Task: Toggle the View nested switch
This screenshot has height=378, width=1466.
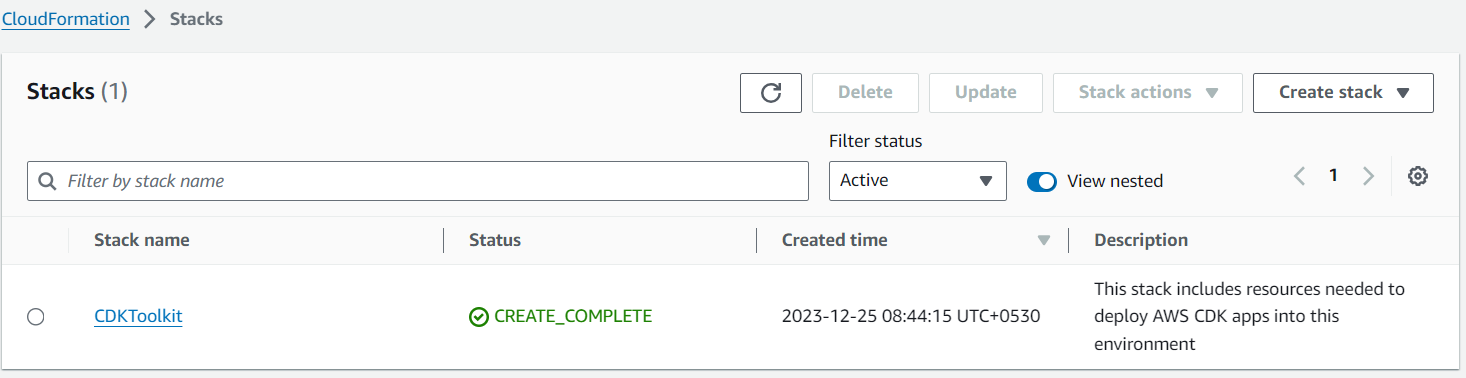Action: [x=1042, y=182]
